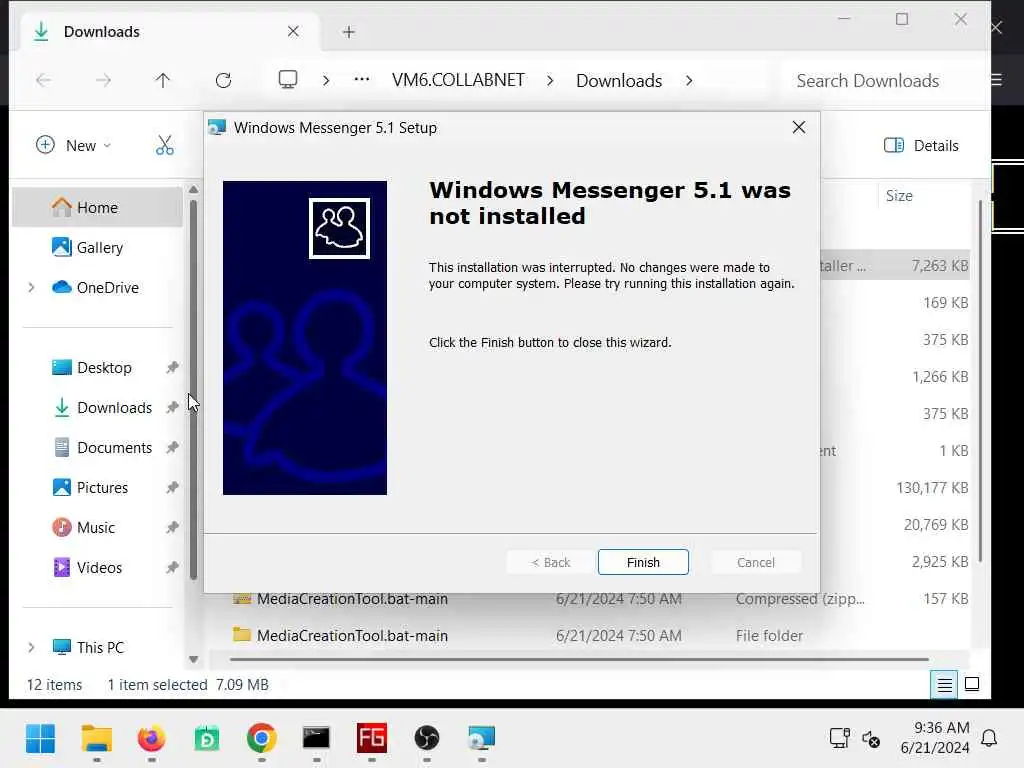Open the notifications bell

989,738
